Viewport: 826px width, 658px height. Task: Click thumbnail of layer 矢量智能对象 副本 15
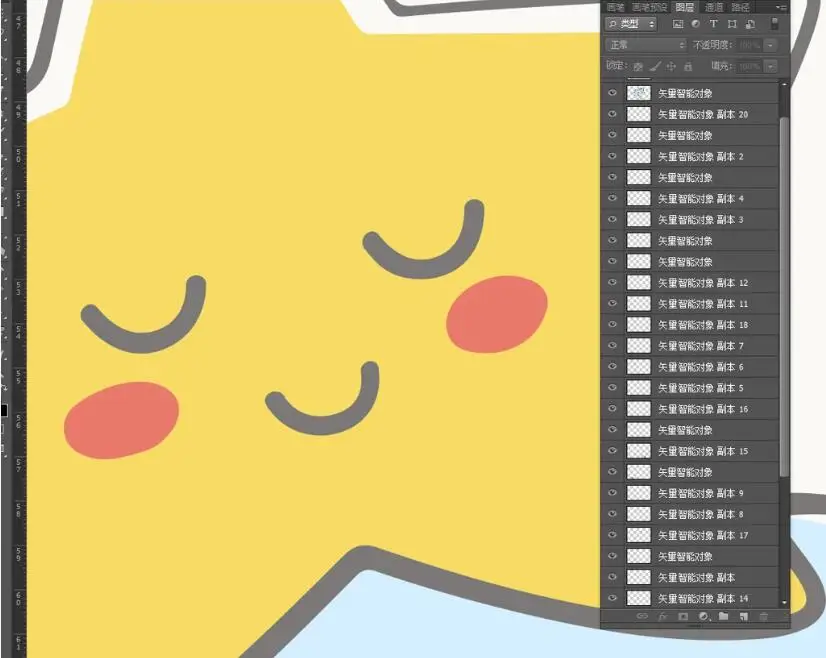(638, 451)
